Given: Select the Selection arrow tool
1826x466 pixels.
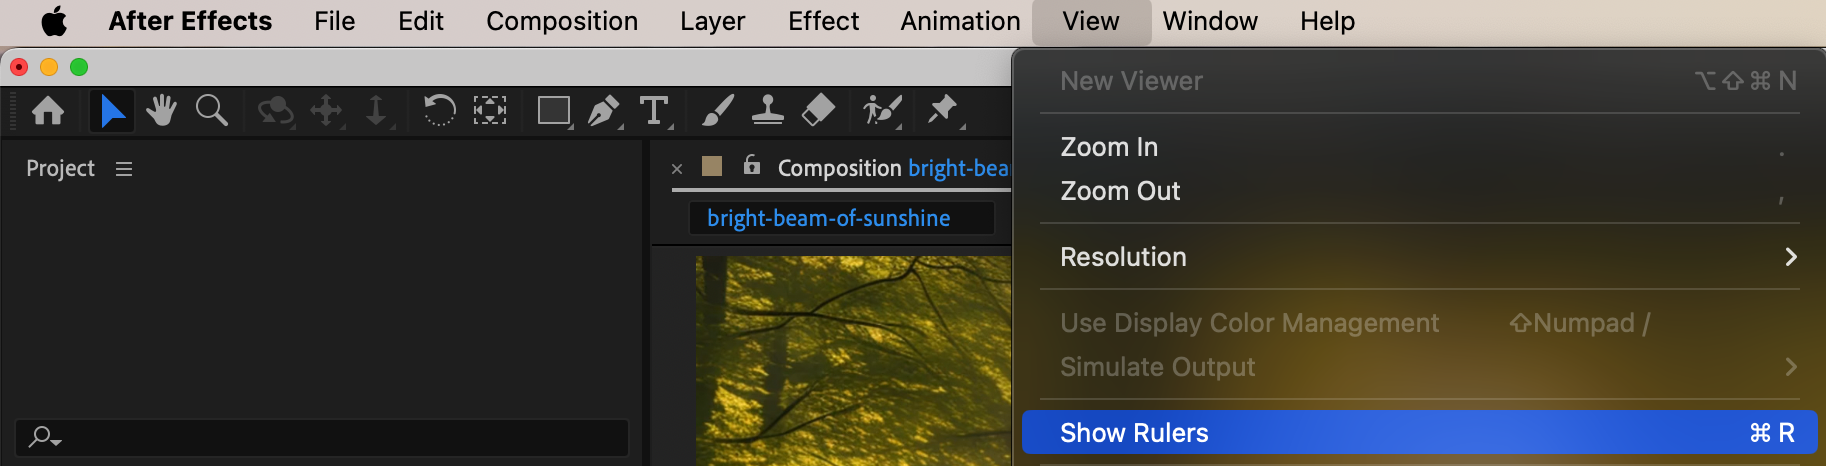Looking at the screenshot, I should pos(112,110).
